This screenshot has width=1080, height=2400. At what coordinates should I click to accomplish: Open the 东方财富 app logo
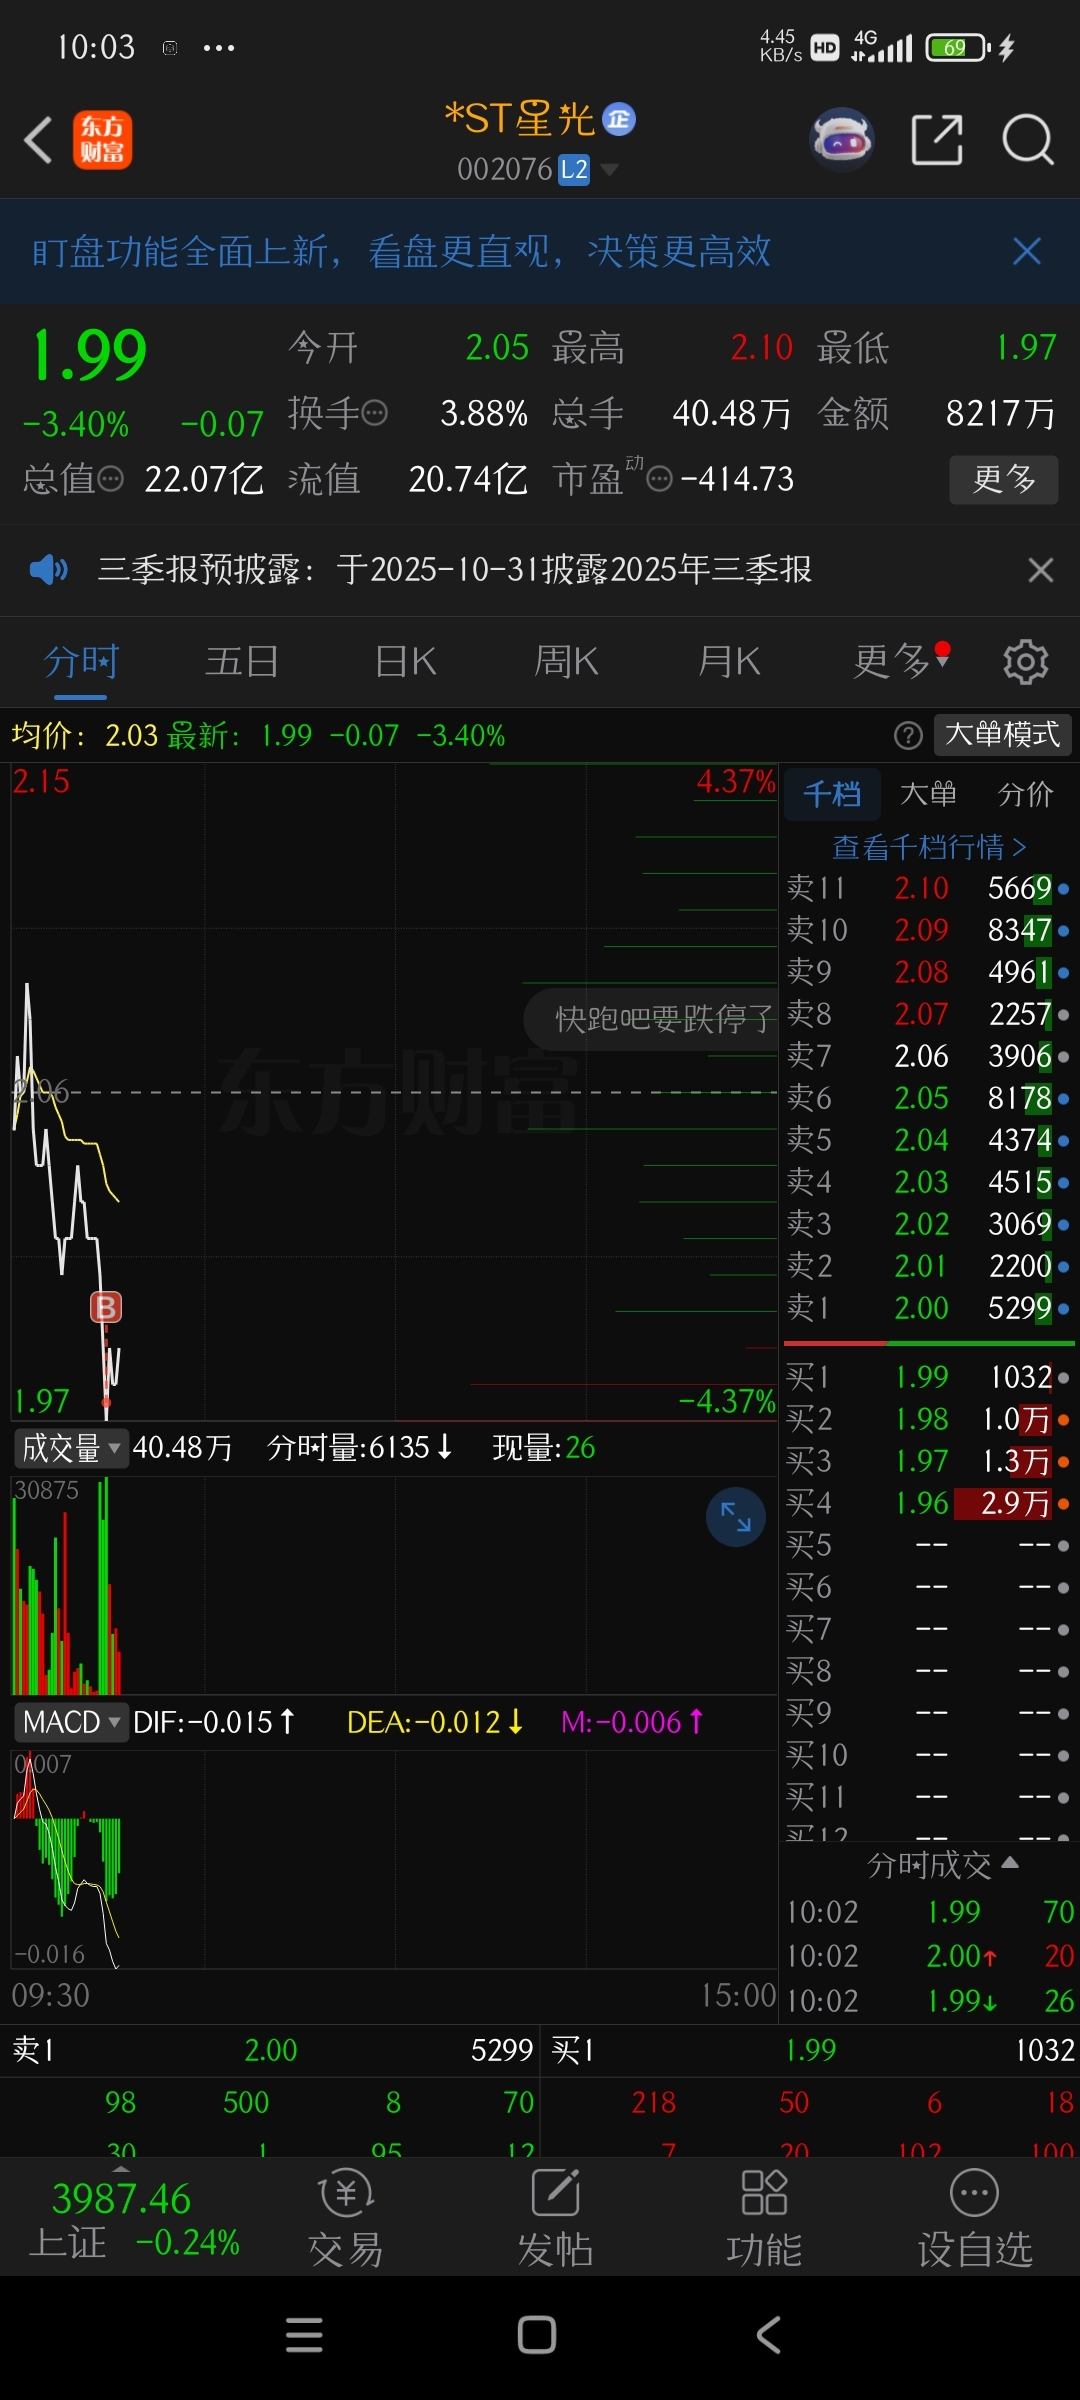(102, 140)
